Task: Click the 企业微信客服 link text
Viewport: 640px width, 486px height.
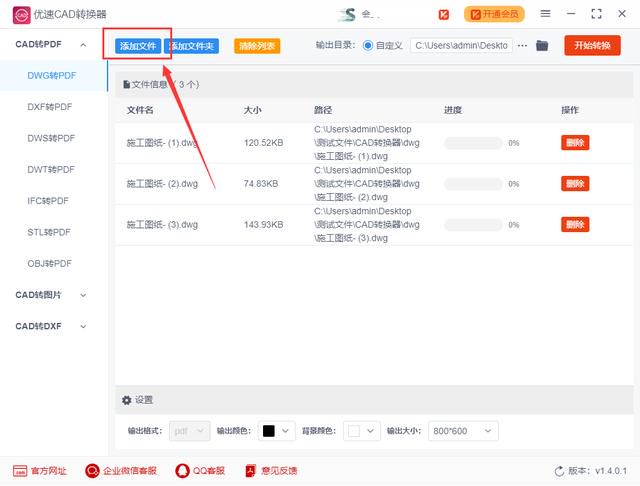Action: pyautogui.click(x=130, y=471)
